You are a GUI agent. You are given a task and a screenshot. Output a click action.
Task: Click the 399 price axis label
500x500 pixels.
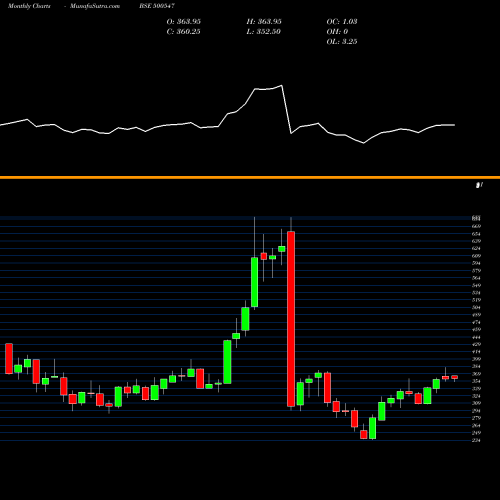point(476,359)
